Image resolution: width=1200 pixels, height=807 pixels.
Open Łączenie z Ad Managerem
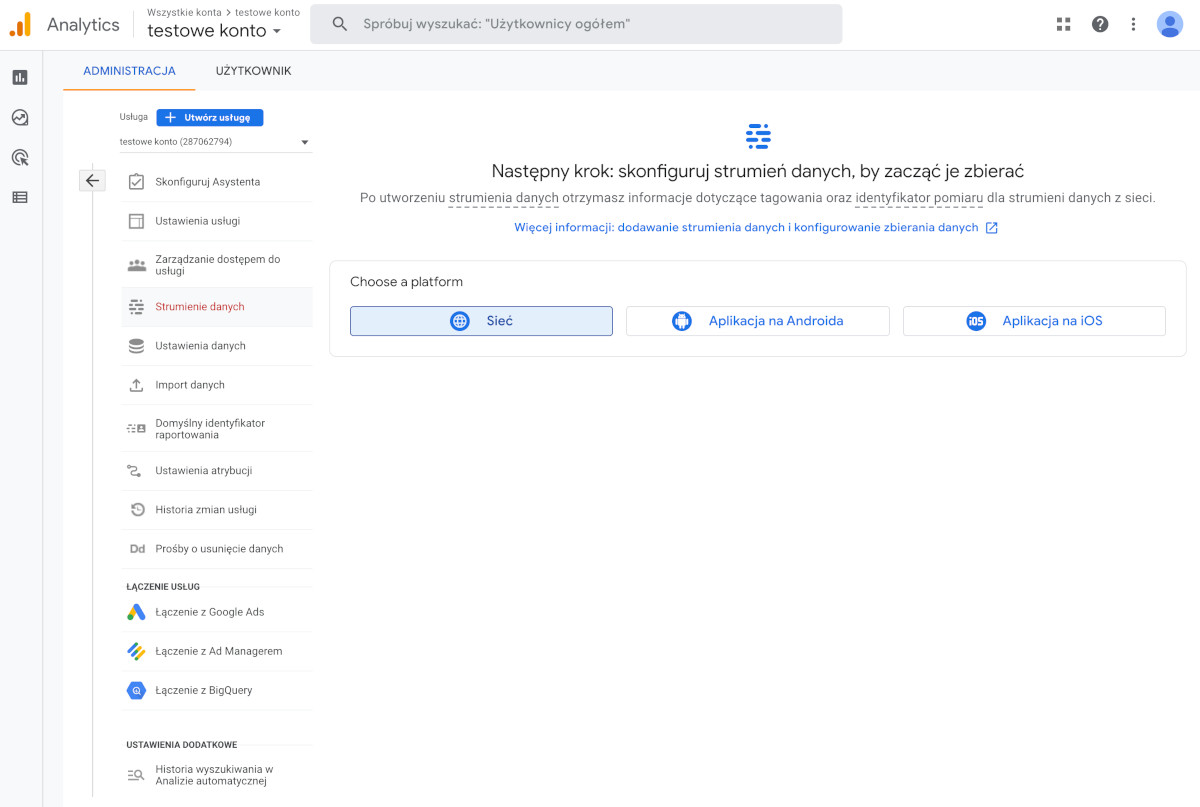click(217, 651)
